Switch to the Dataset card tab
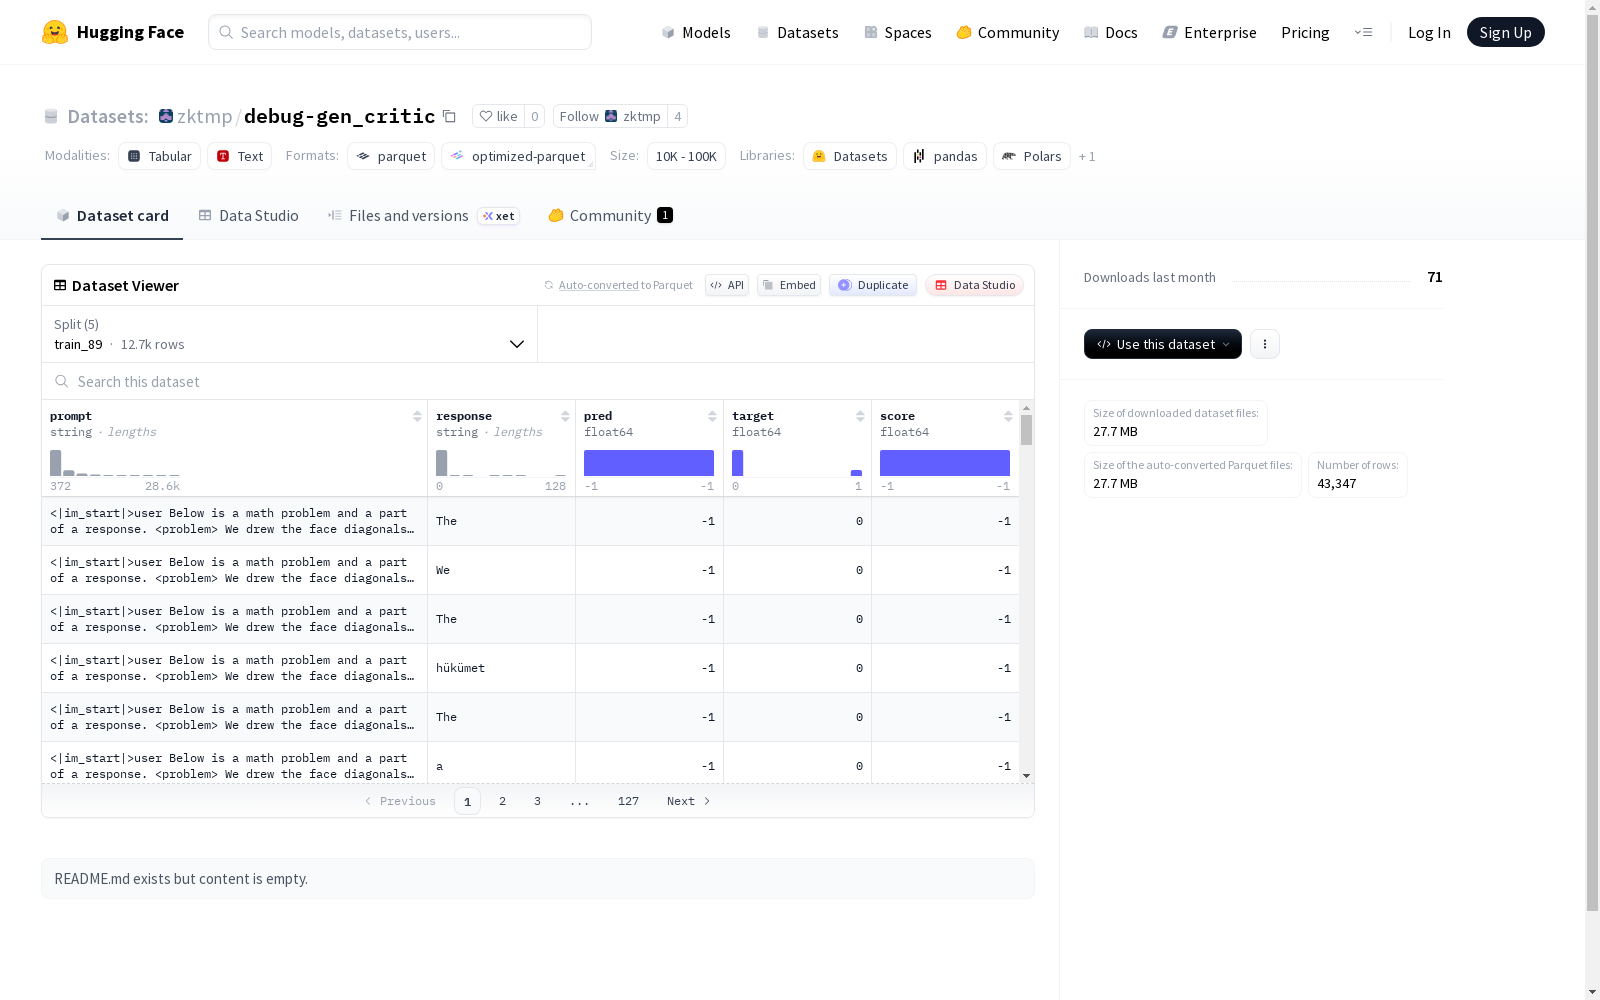 112,216
